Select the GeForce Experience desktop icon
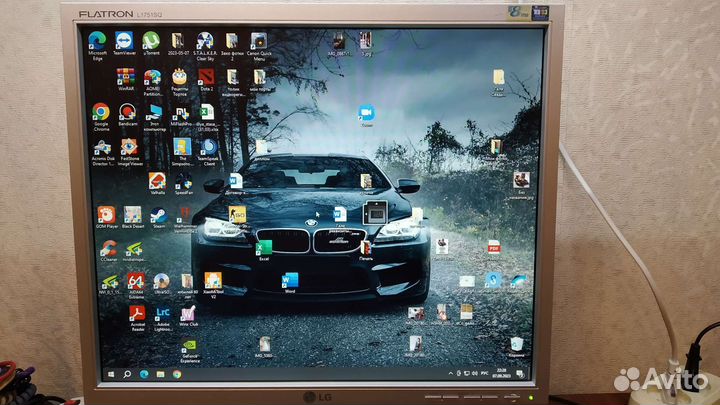 click(188, 345)
